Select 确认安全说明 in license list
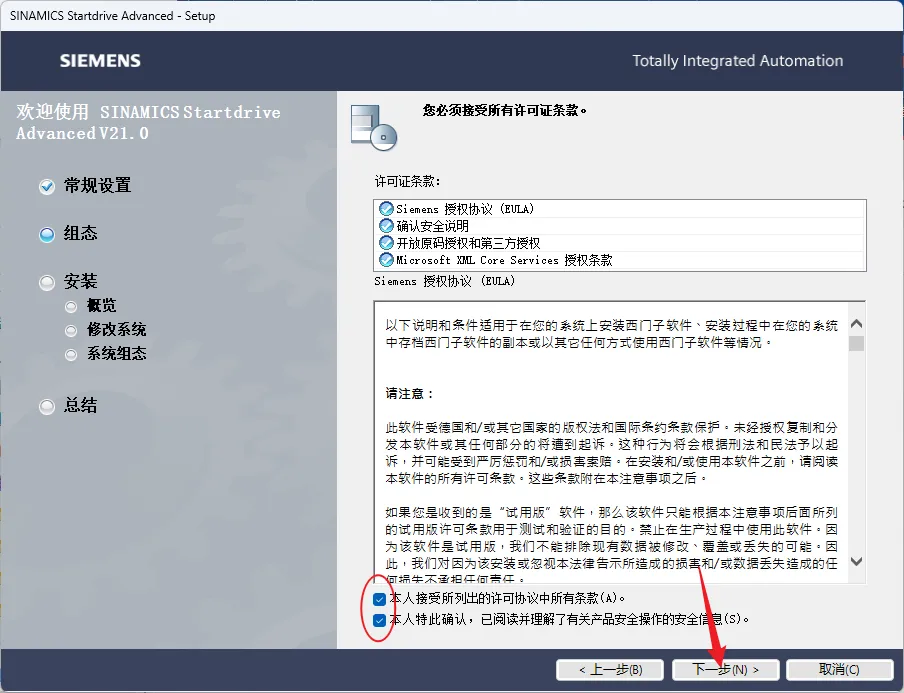 (x=620, y=226)
